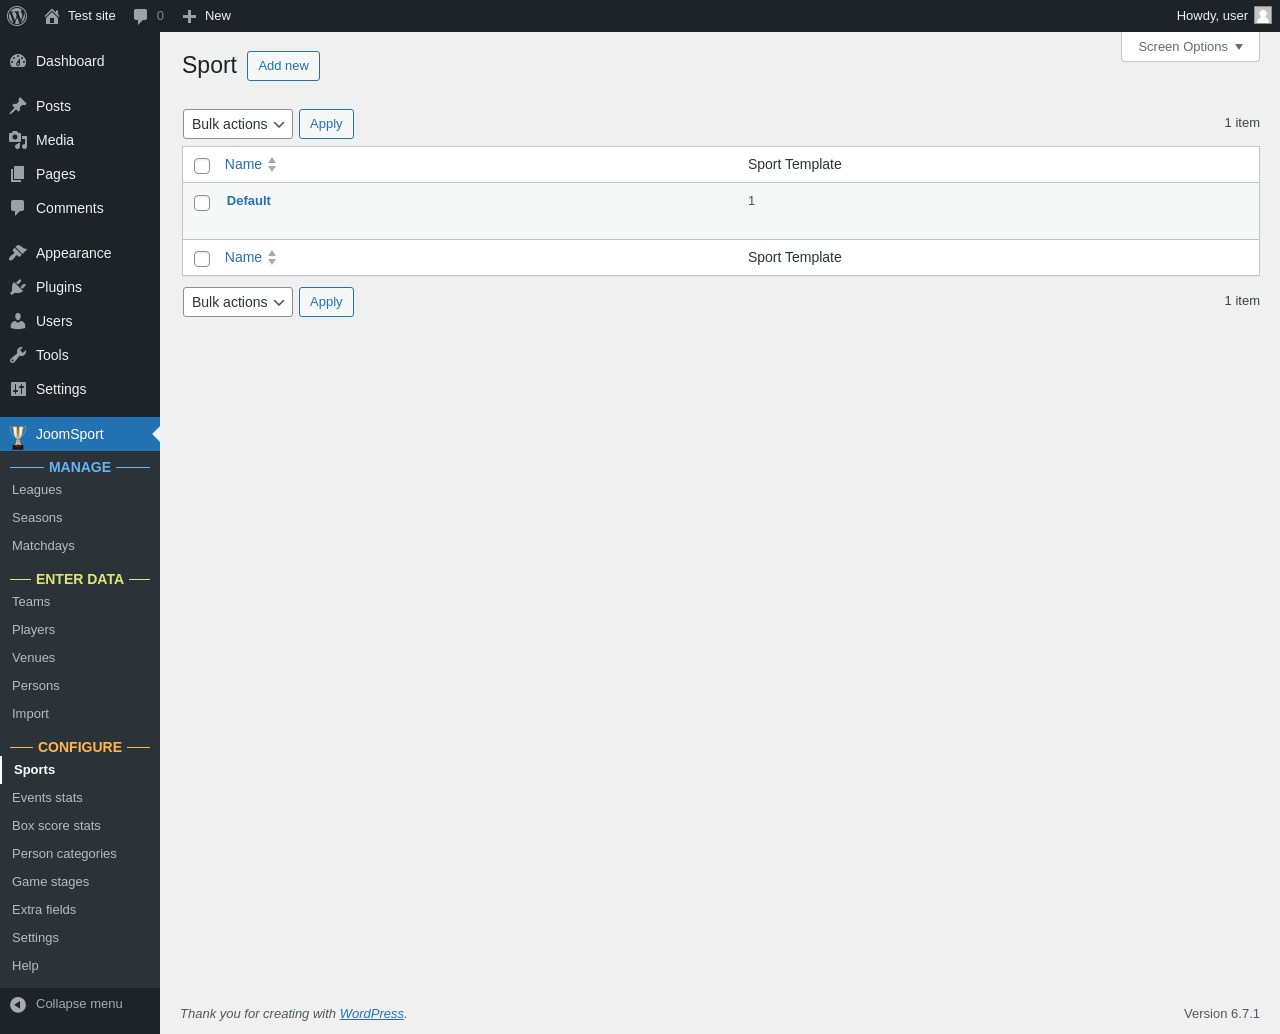Click the Sport page heading
Screen dimensions: 1280x1034
point(209,65)
